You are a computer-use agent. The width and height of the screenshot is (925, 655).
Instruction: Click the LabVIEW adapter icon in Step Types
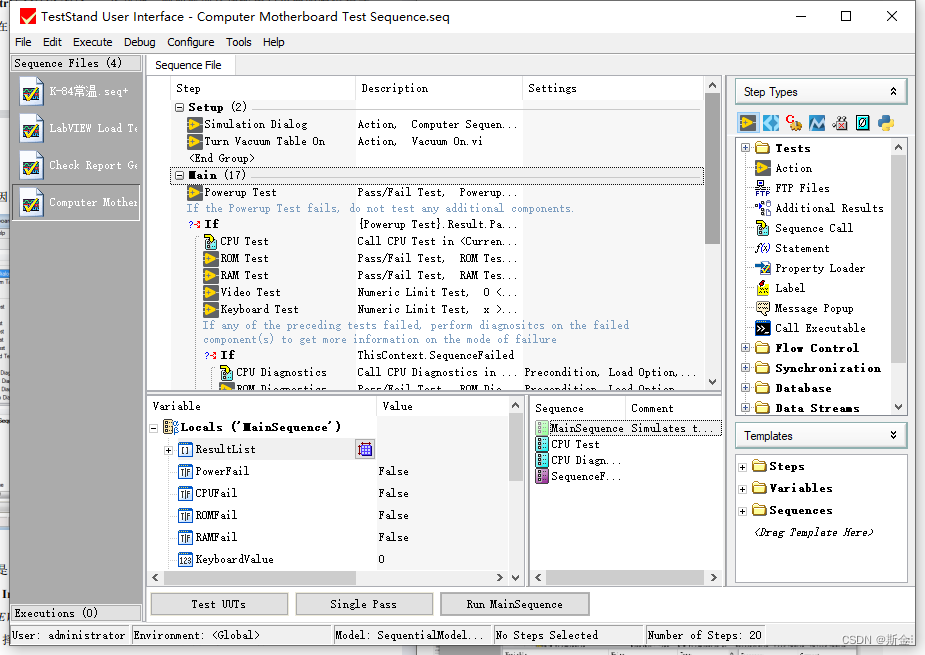(x=747, y=123)
